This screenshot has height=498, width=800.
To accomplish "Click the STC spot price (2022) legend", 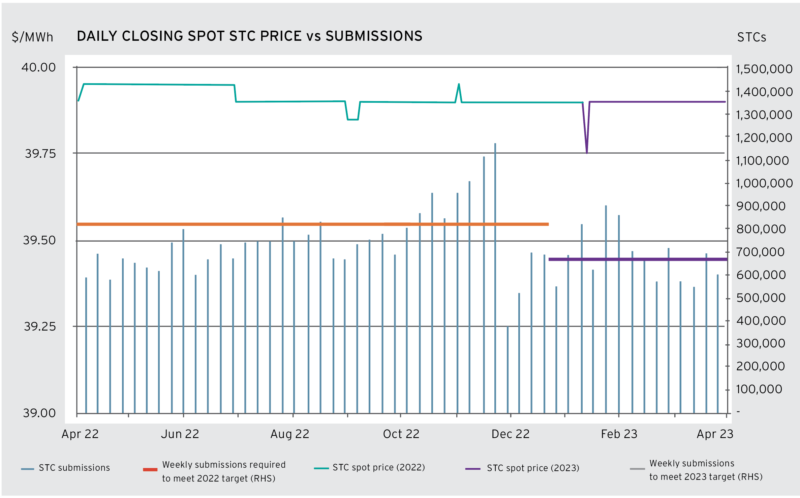I will click(369, 468).
